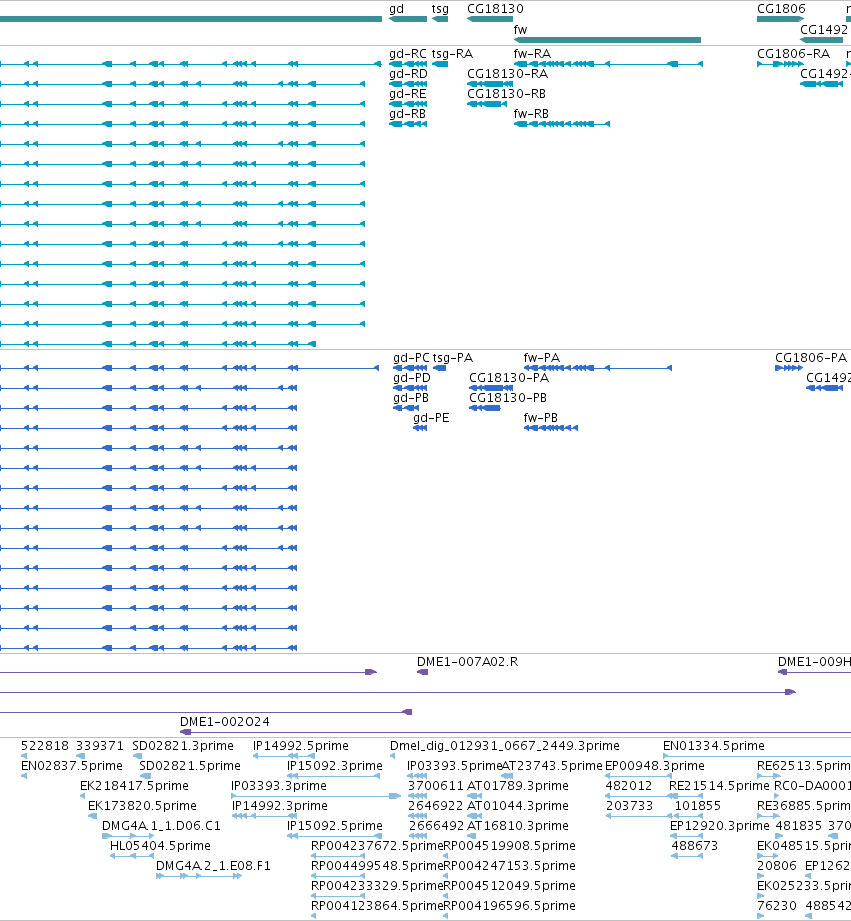
Task: Click Dmel_dig_012931_0667_2449.3prime feature
Action: (x=504, y=746)
